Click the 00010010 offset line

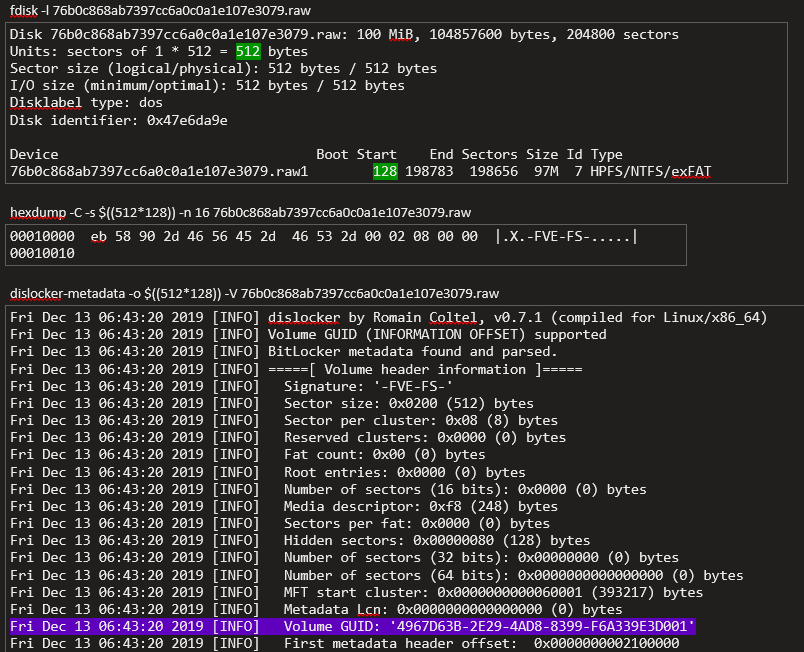tap(42, 254)
